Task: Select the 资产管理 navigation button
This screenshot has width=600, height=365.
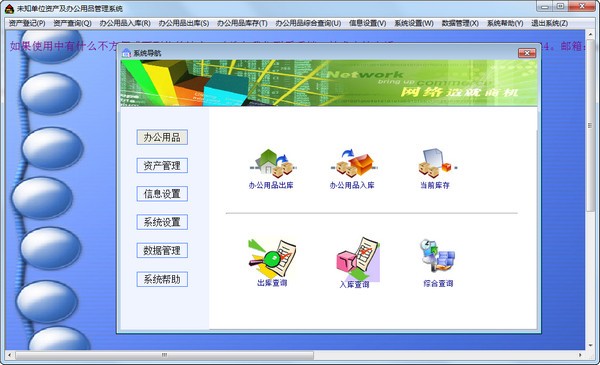Action: pos(162,166)
